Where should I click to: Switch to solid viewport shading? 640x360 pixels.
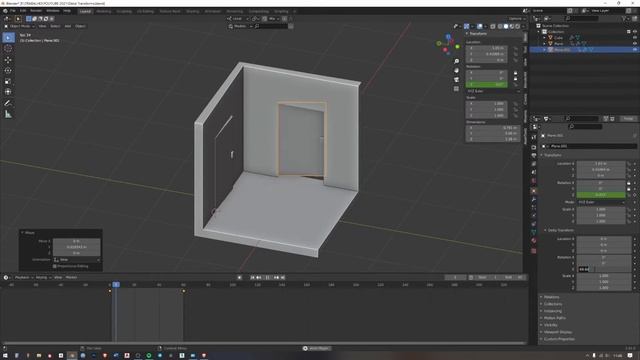pyautogui.click(x=506, y=26)
